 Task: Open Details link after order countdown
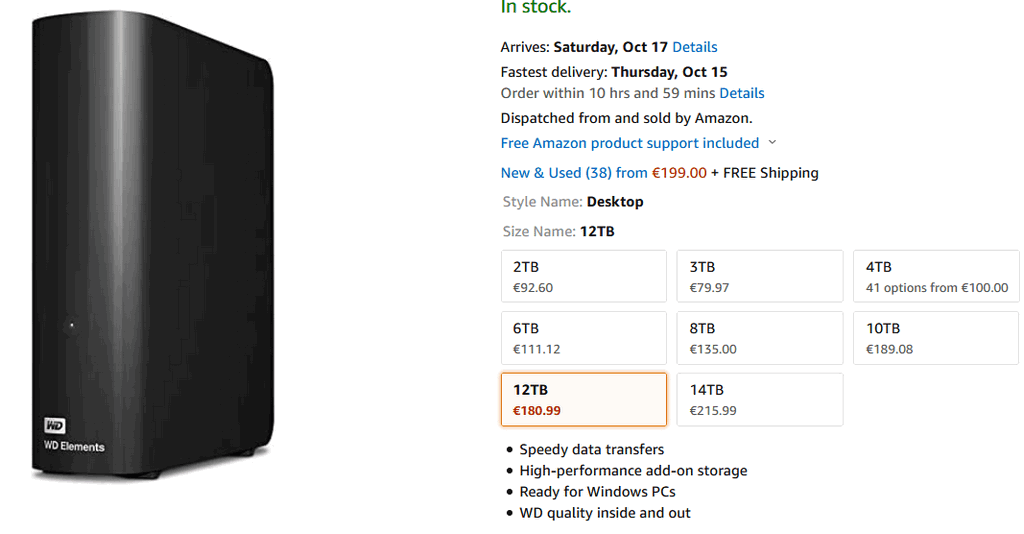[741, 93]
